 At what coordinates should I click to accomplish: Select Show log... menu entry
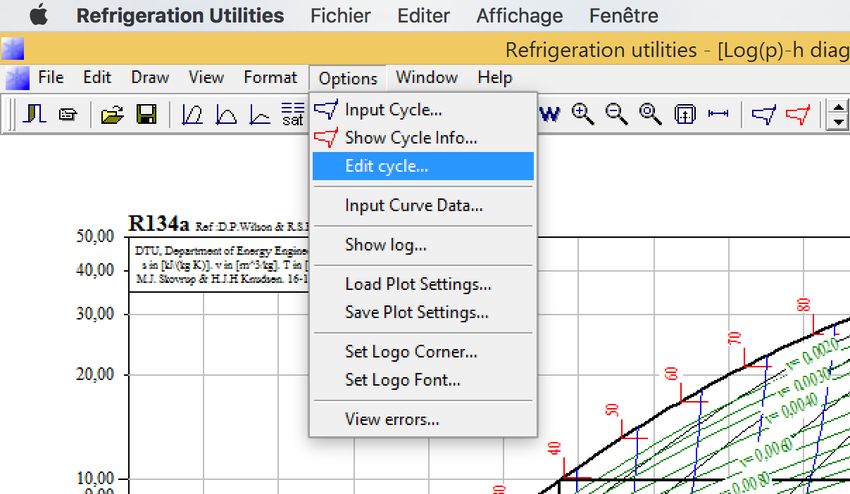385,244
